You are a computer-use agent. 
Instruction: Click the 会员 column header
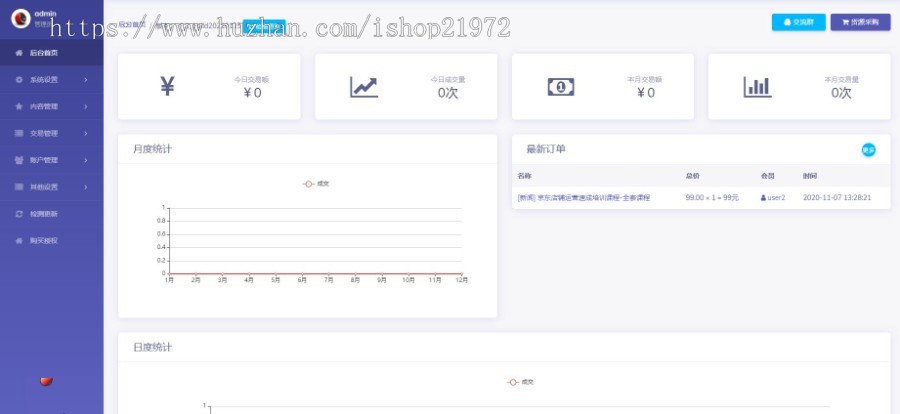click(767, 176)
